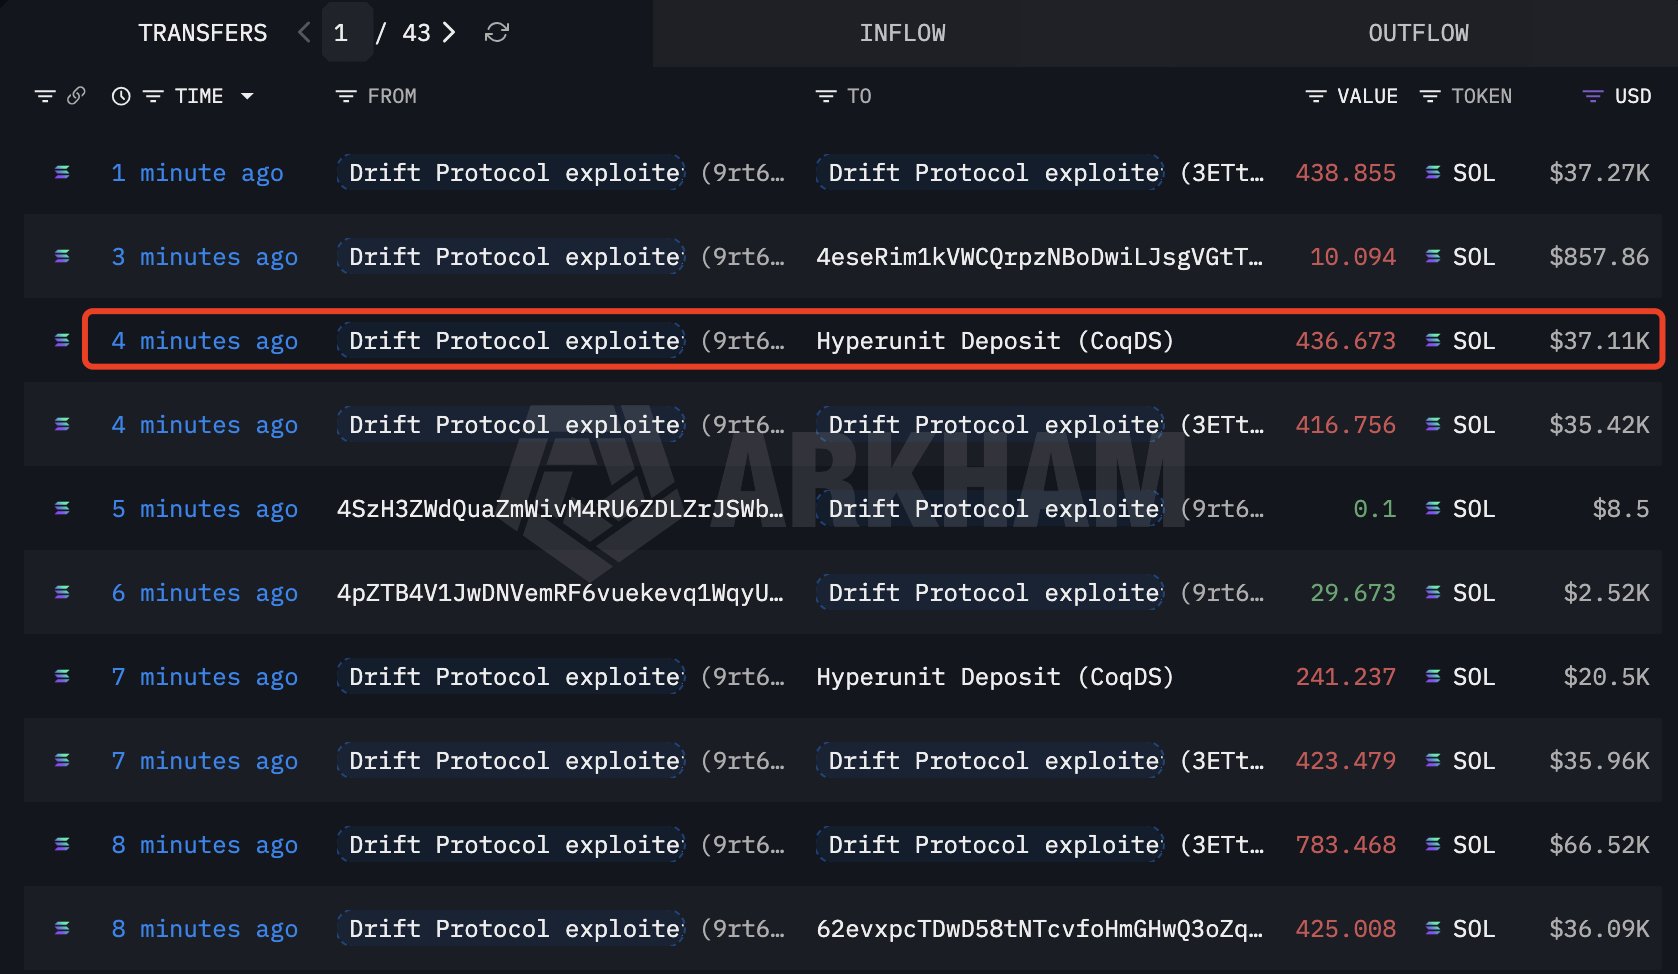Open the FROM column filter
This screenshot has height=974, width=1678.
346,96
